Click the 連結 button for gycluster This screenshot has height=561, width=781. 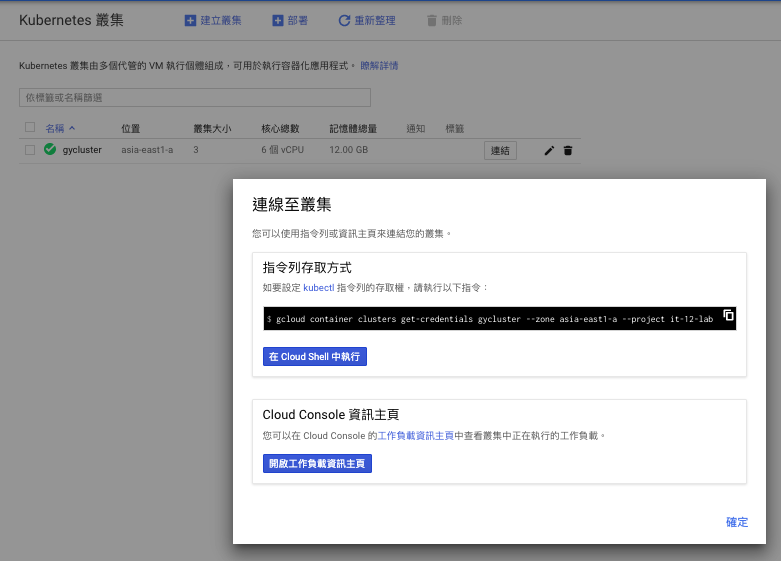500,150
